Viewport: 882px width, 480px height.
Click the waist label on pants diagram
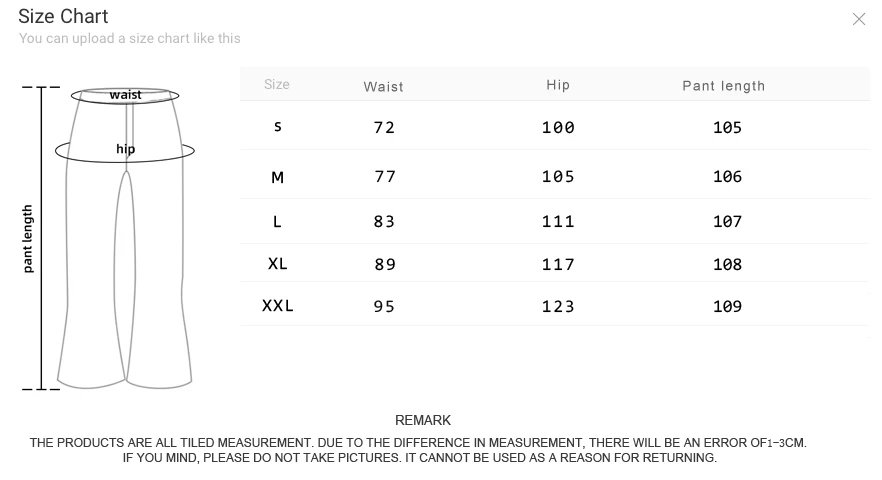click(x=125, y=95)
